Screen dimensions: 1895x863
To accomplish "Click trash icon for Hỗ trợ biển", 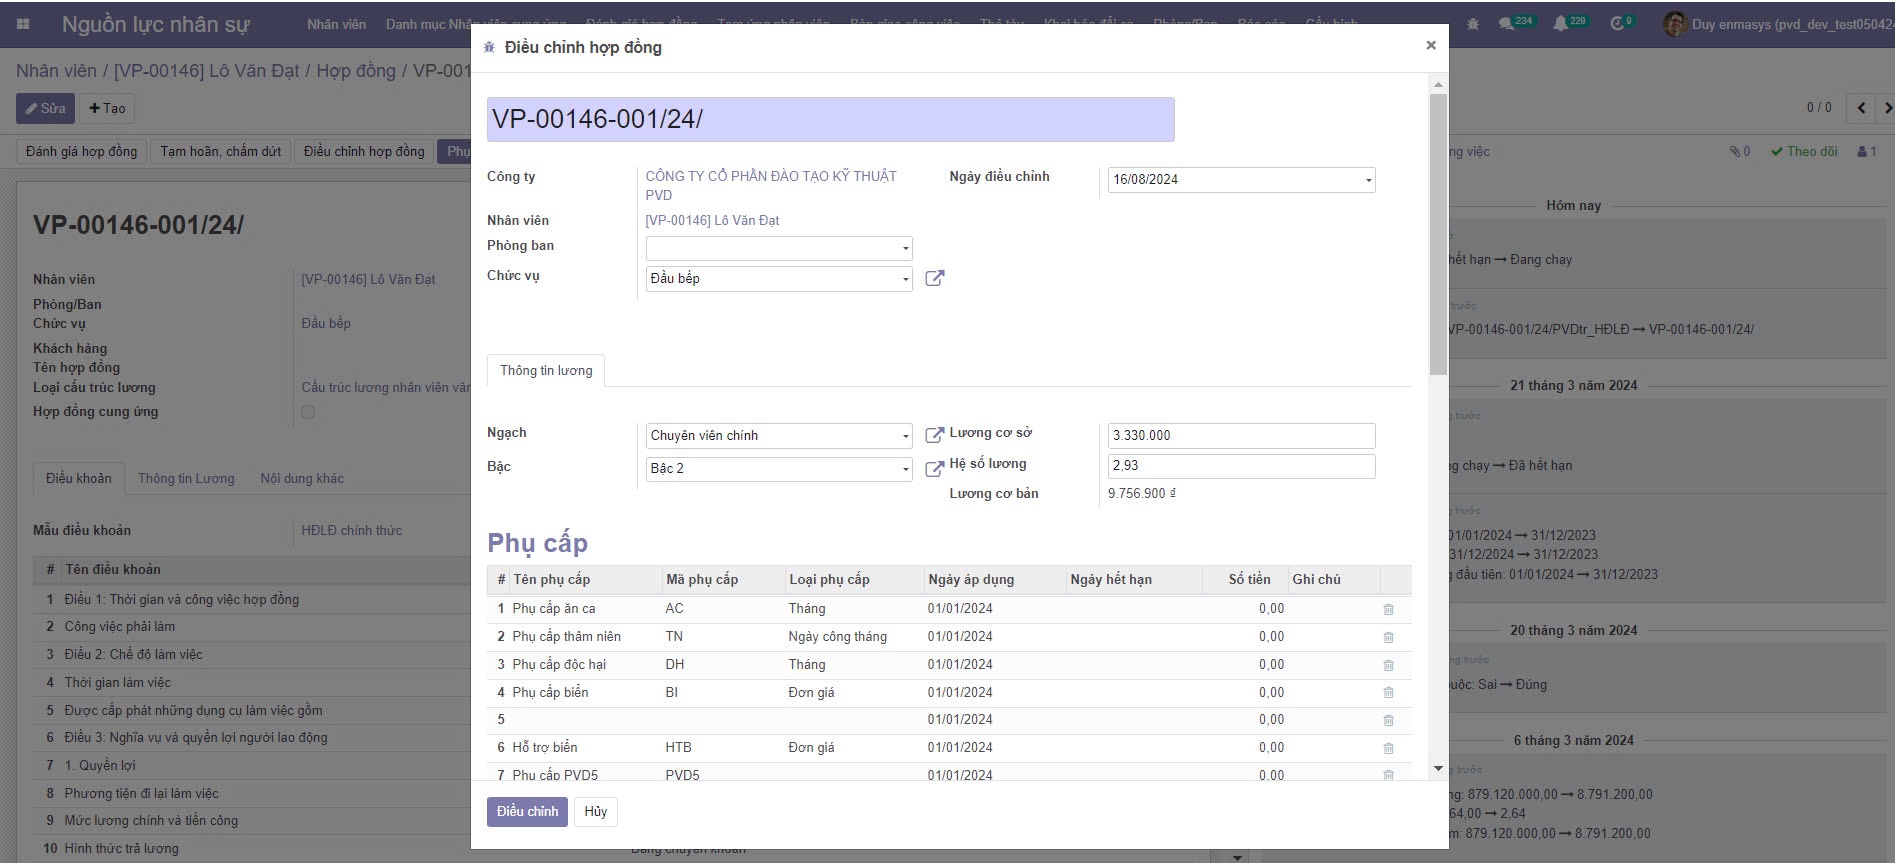I will (1388, 748).
